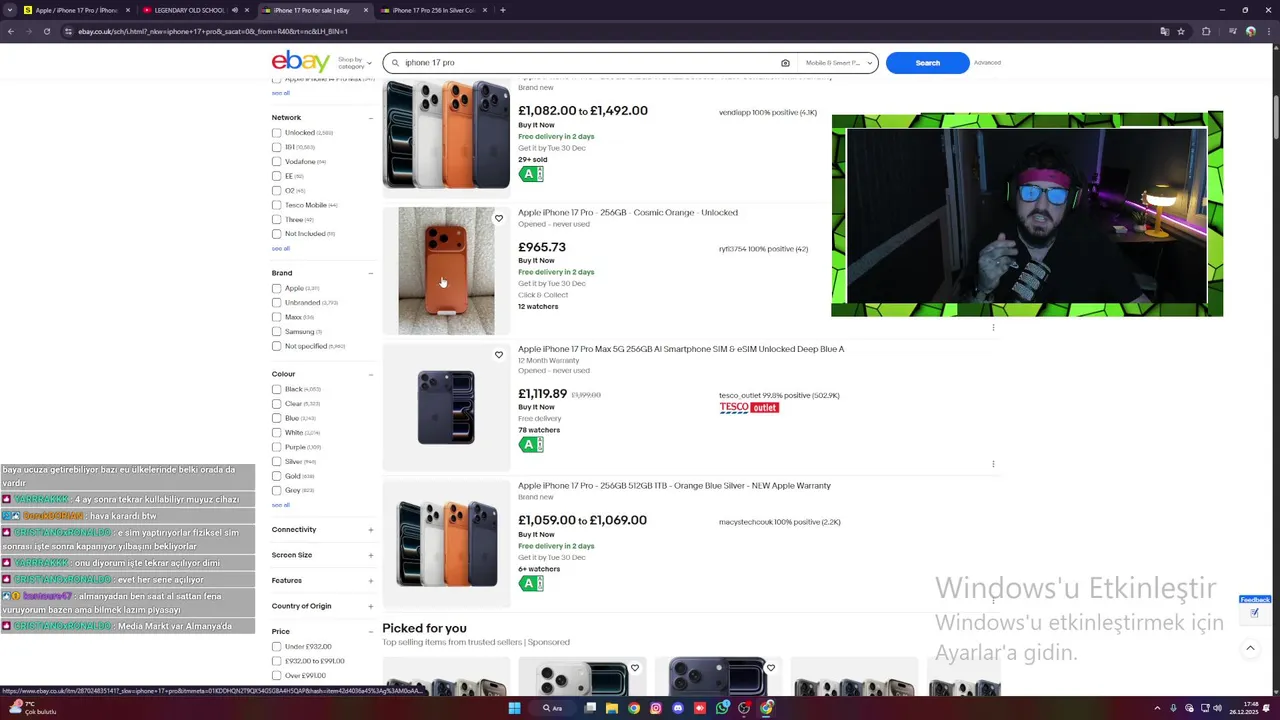Expand the Features filter section
The width and height of the screenshot is (1280, 720).
370,581
